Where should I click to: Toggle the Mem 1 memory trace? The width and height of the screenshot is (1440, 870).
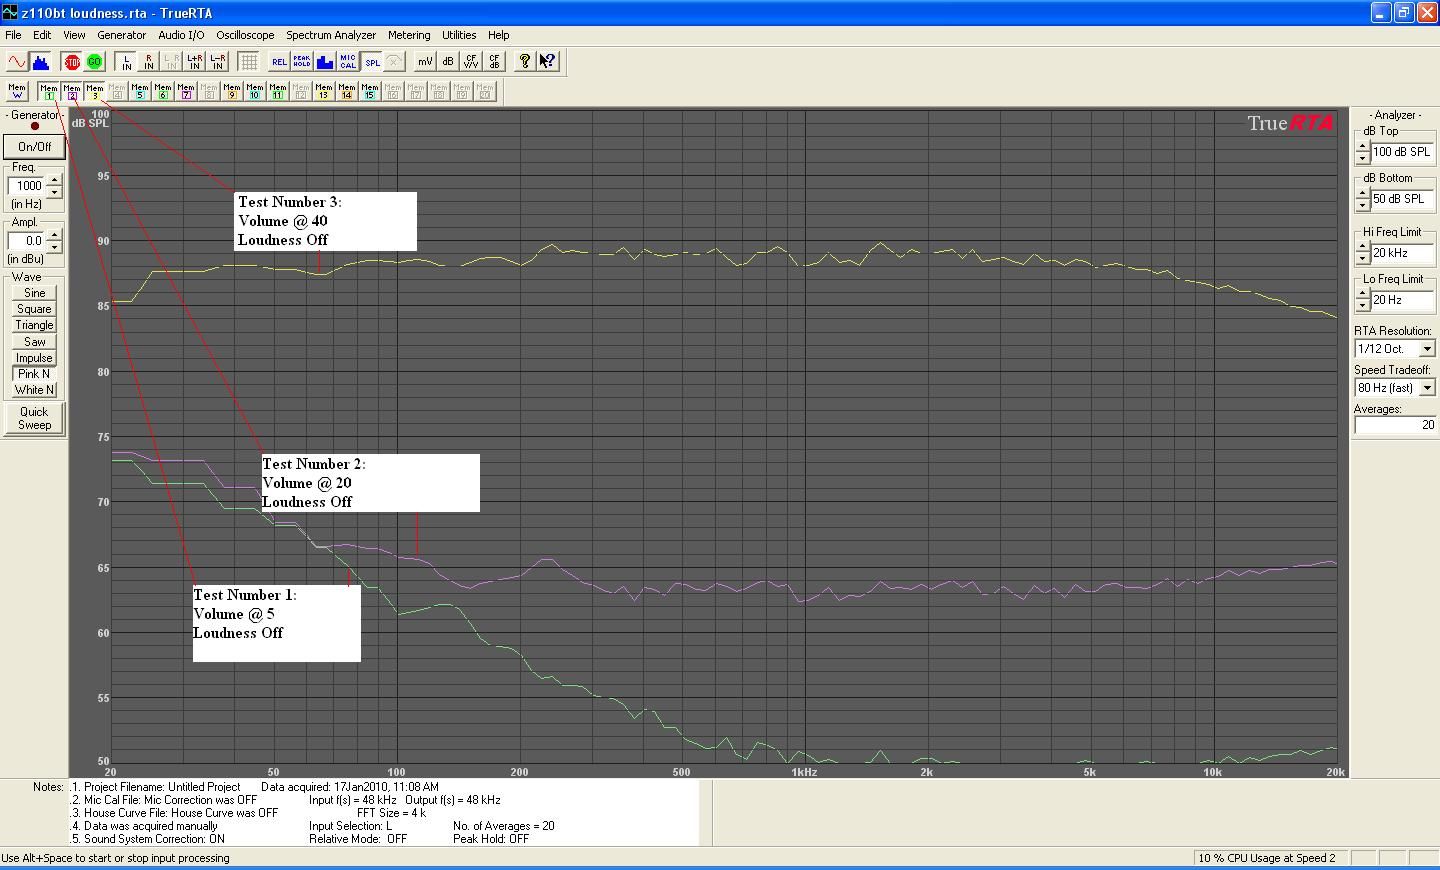[x=48, y=92]
